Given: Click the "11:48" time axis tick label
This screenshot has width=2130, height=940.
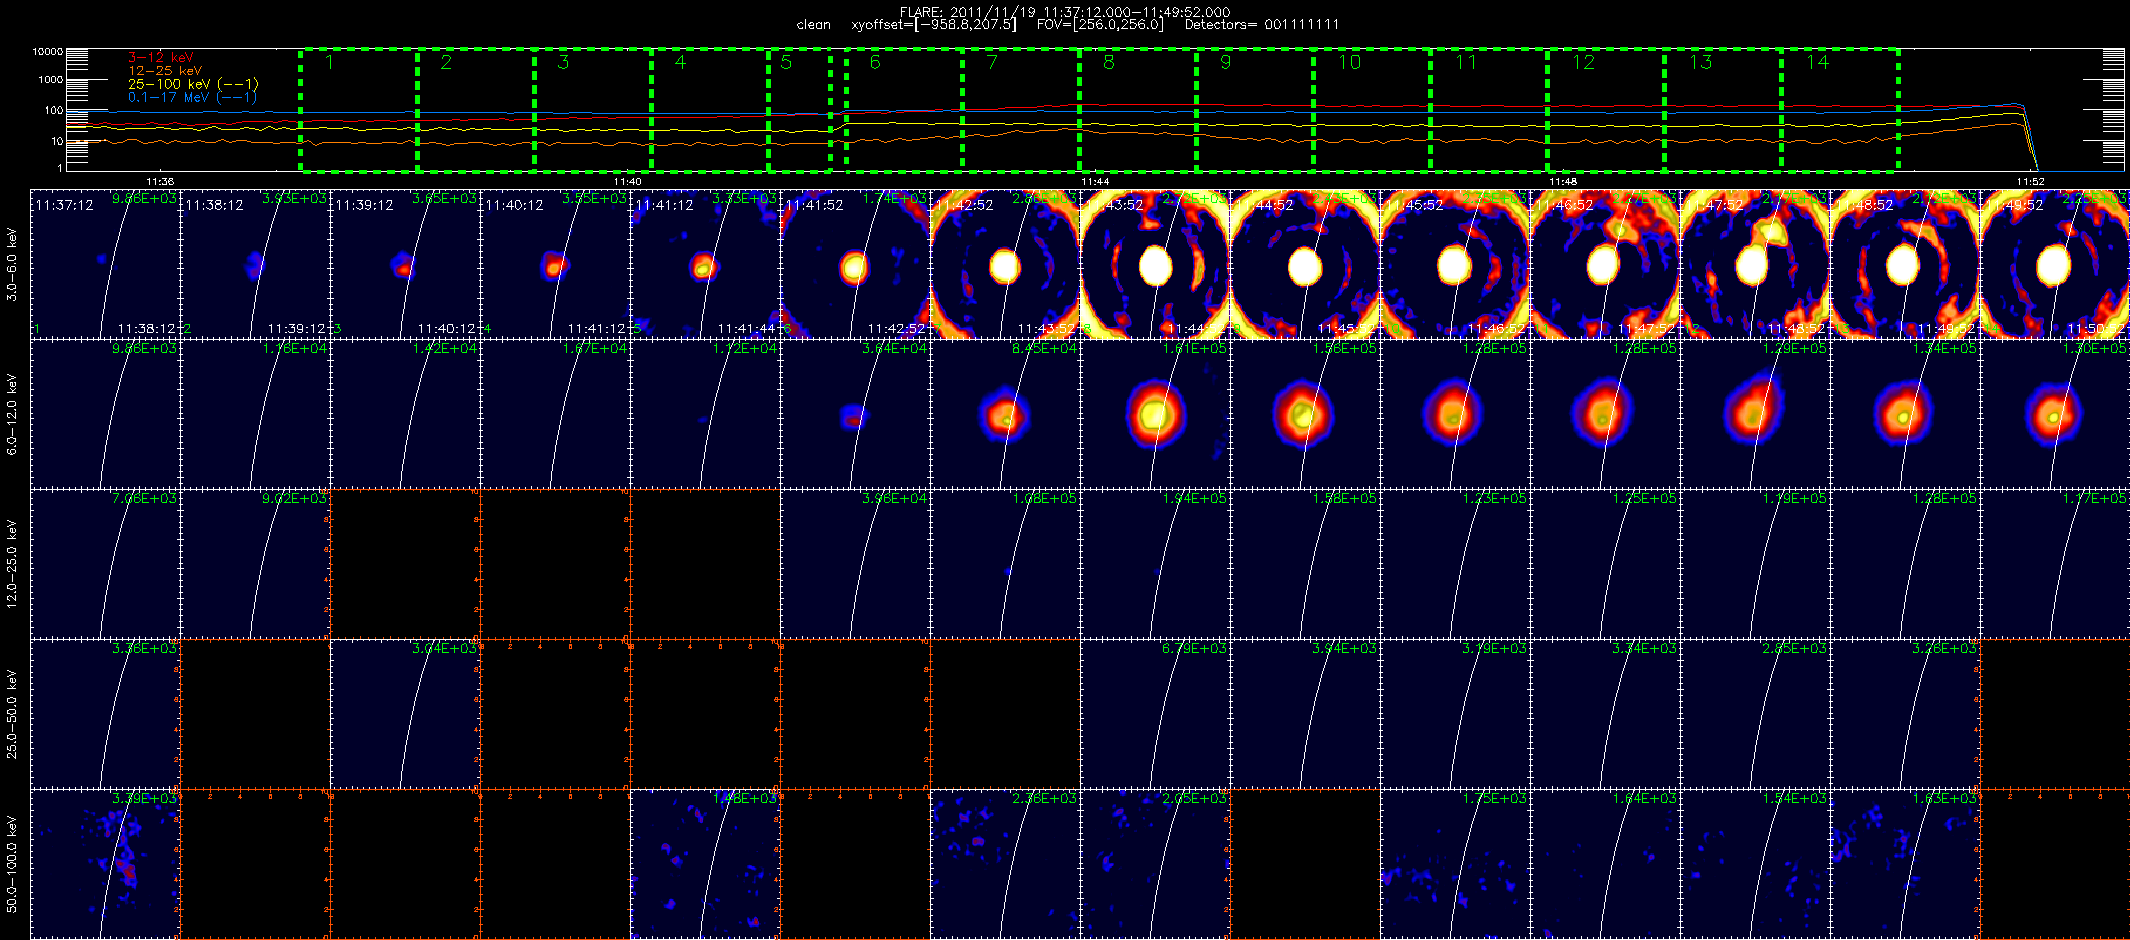Looking at the screenshot, I should coord(1563,182).
